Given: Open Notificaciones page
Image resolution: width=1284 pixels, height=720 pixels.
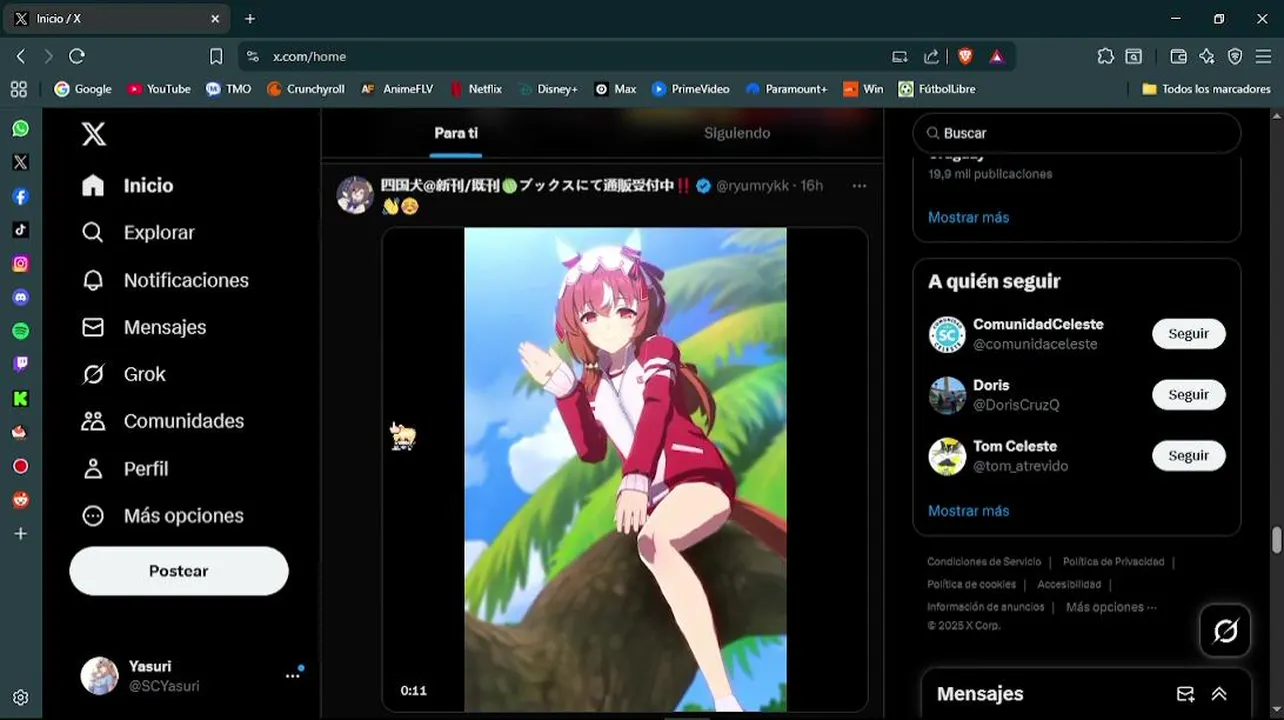Looking at the screenshot, I should click(166, 281).
